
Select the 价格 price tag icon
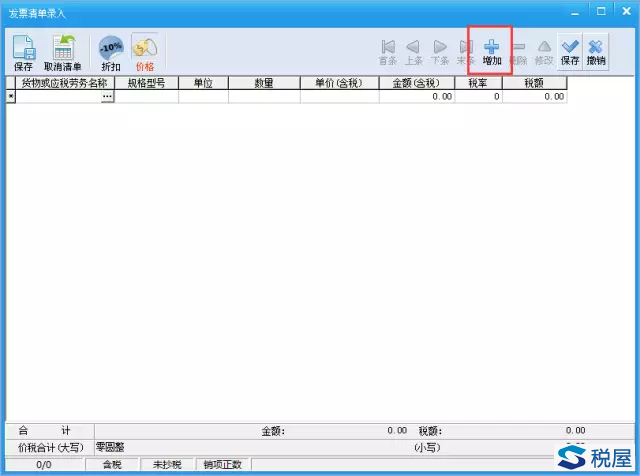145,52
